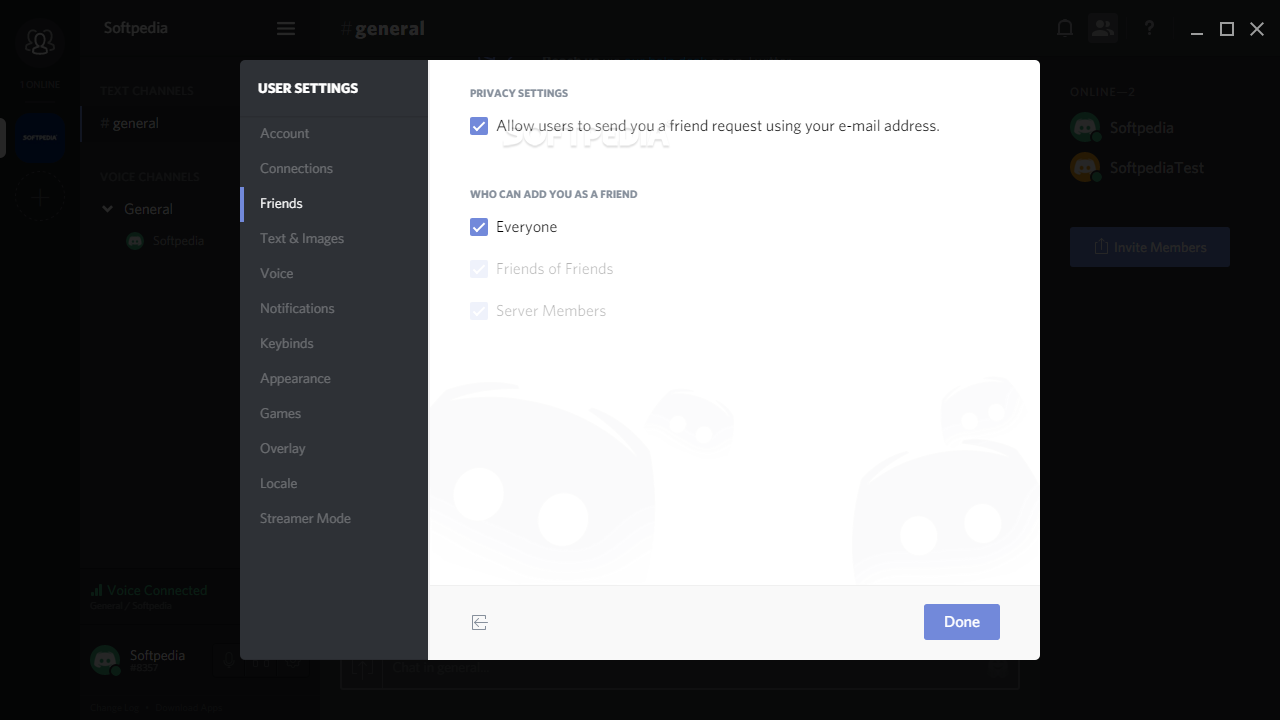Image resolution: width=1280 pixels, height=720 pixels.
Task: Click Softpedia user in General voice channel
Action: tap(166, 241)
